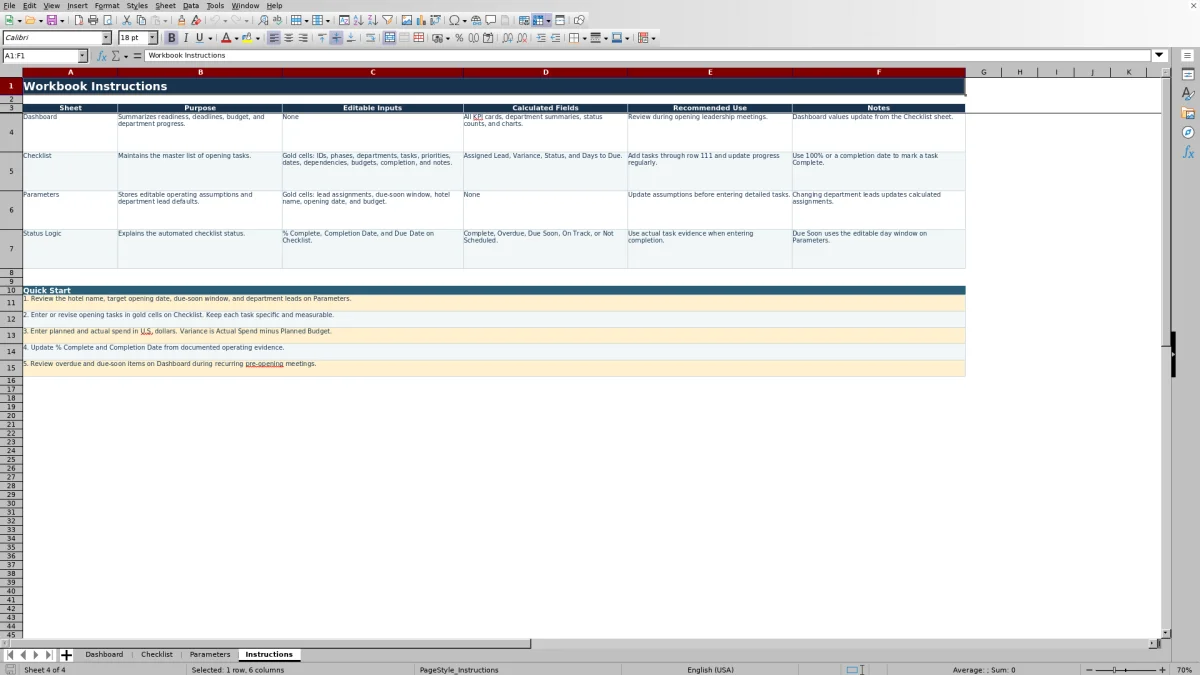Toggle Center Horizontally alignment button

coord(288,38)
